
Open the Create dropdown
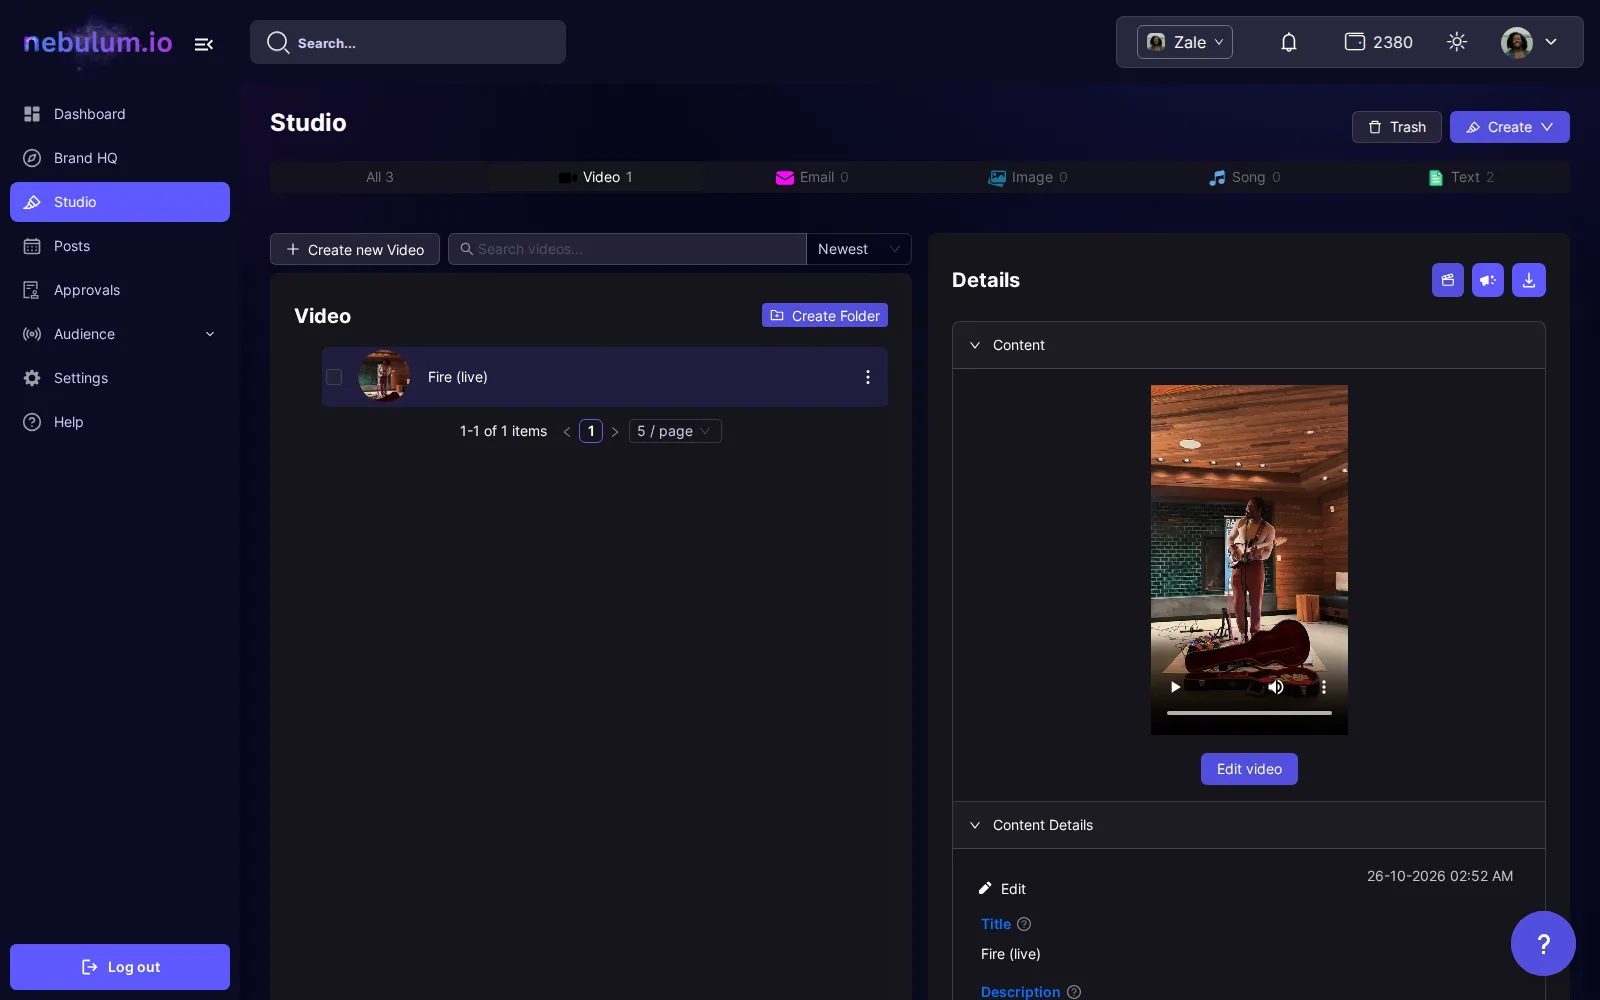[x=1510, y=127]
